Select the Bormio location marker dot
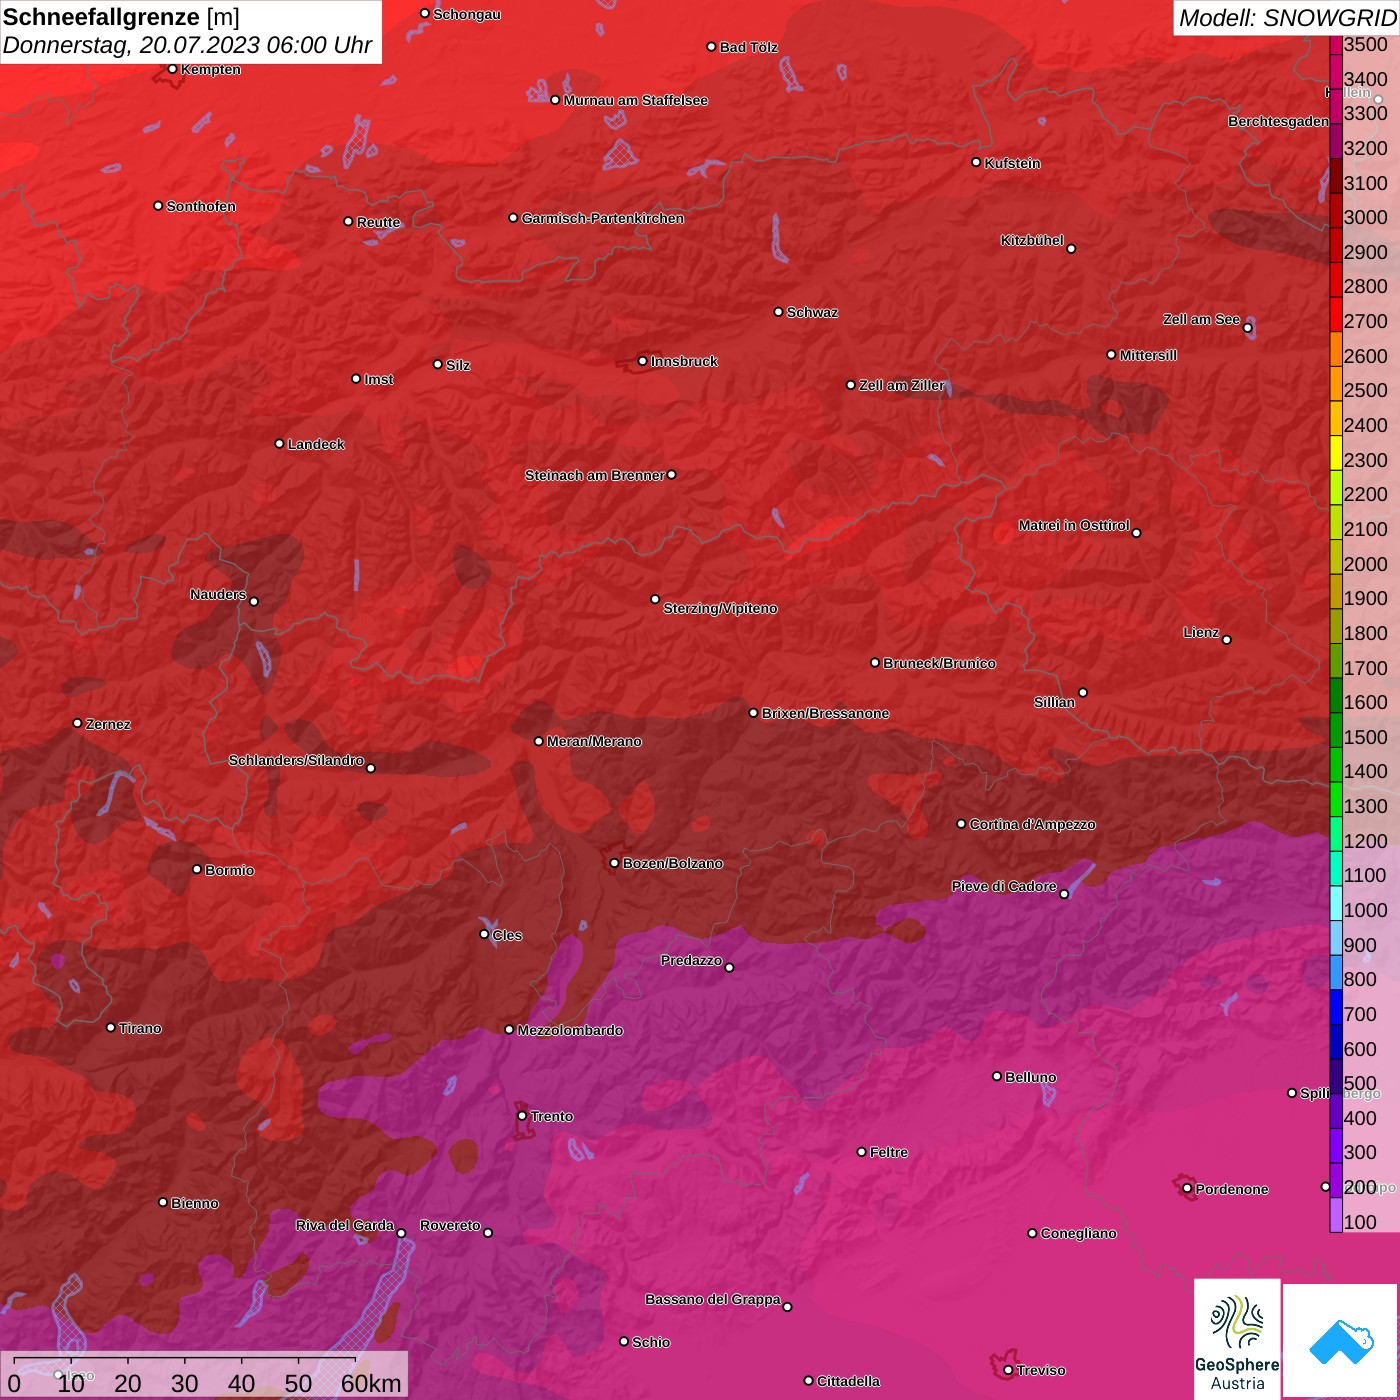Screen dimensions: 1400x1400 (x=197, y=869)
